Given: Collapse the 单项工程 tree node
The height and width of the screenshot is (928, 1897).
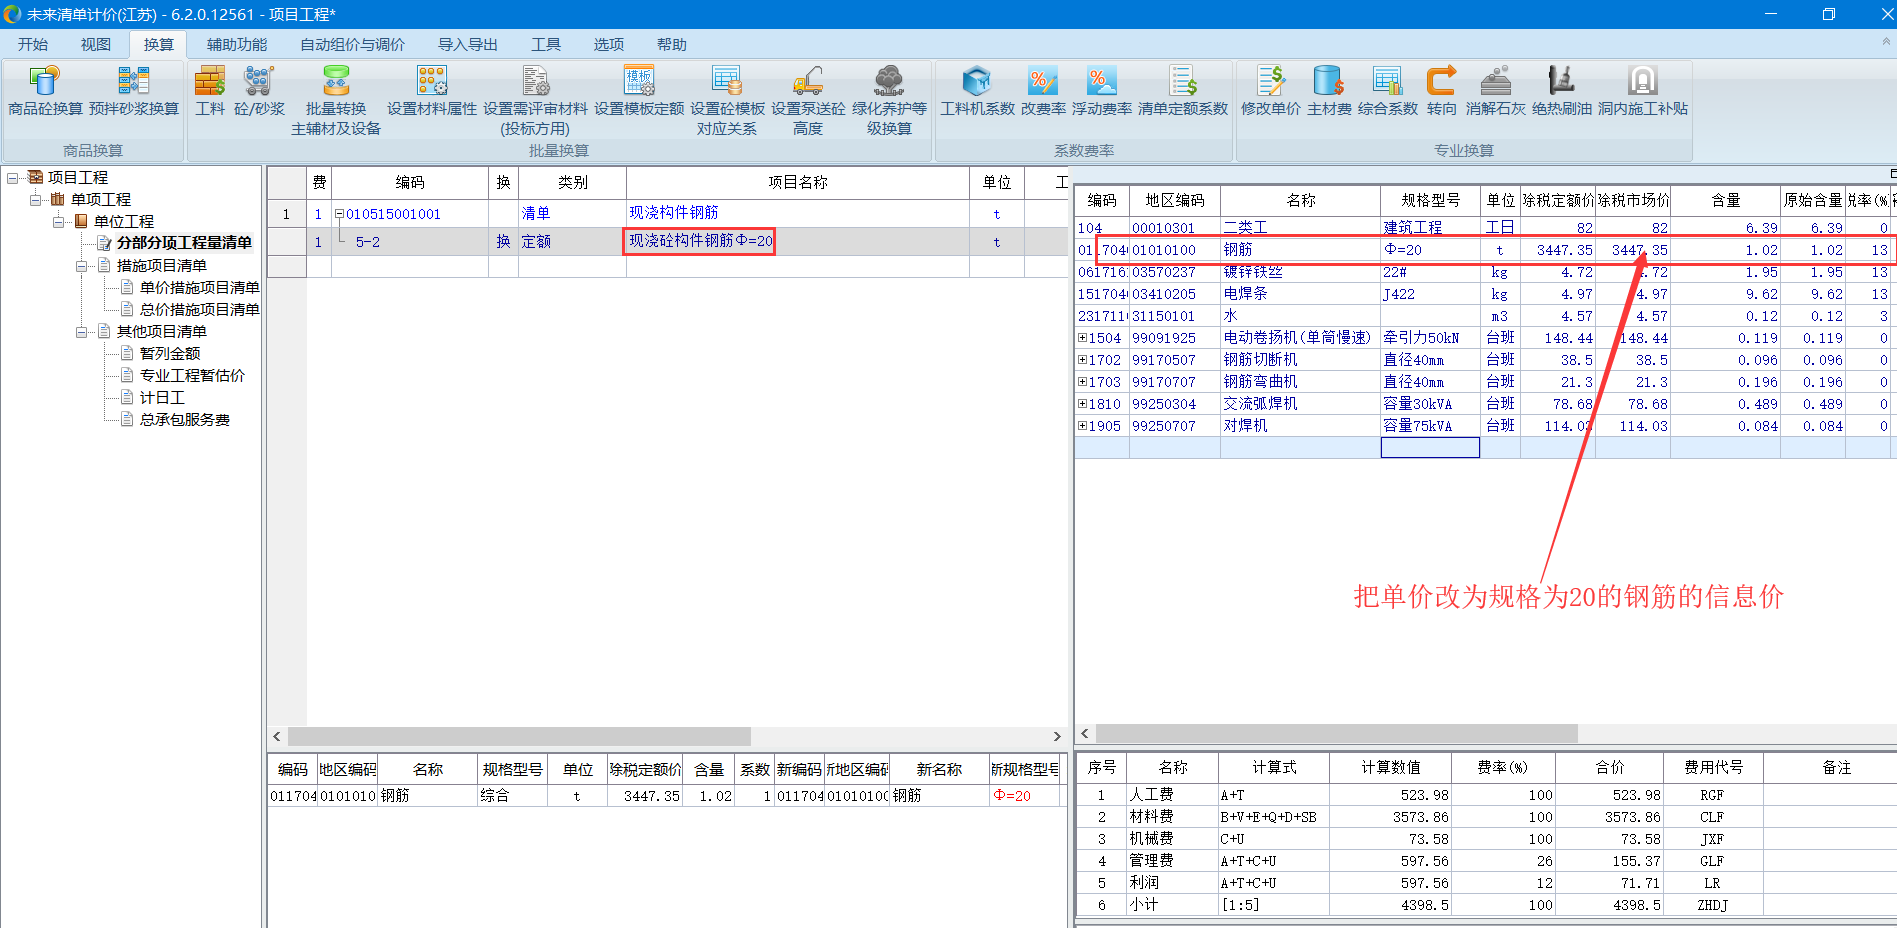Looking at the screenshot, I should [36, 200].
